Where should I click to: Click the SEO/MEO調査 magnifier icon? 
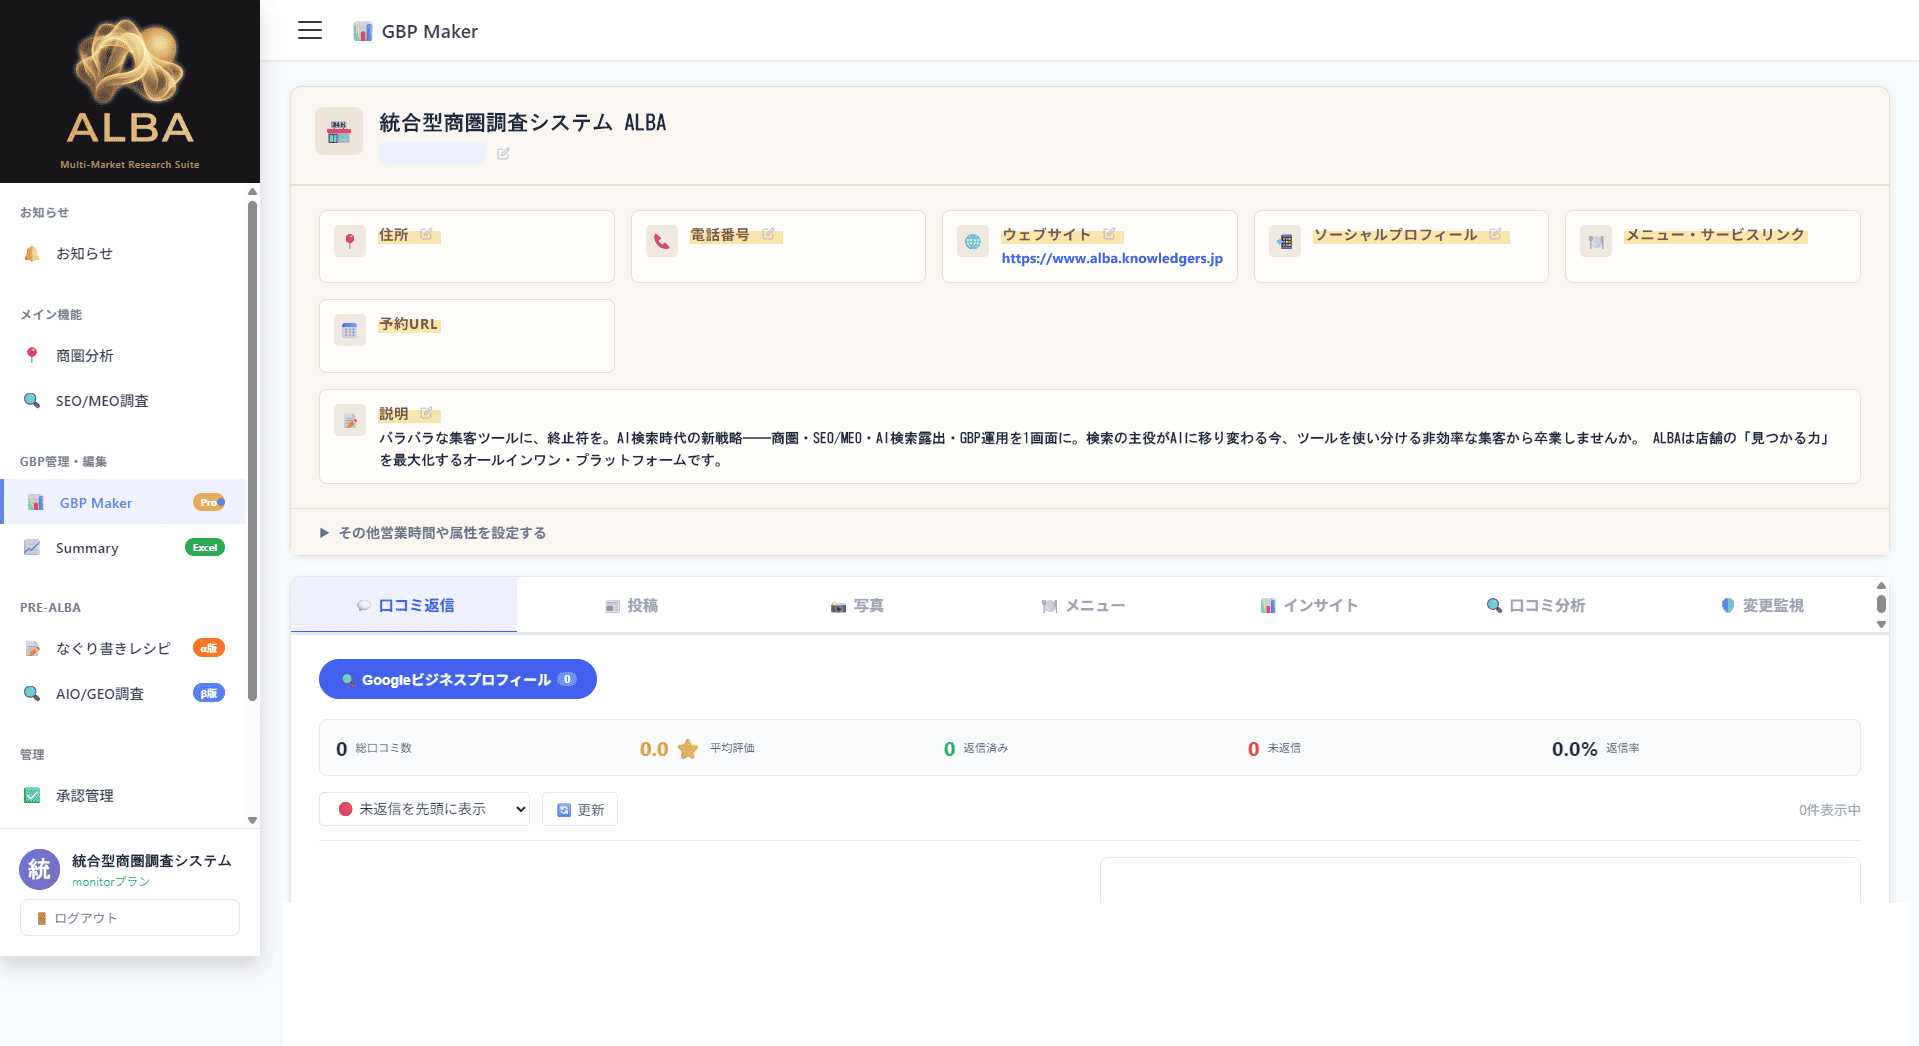pyautogui.click(x=32, y=400)
